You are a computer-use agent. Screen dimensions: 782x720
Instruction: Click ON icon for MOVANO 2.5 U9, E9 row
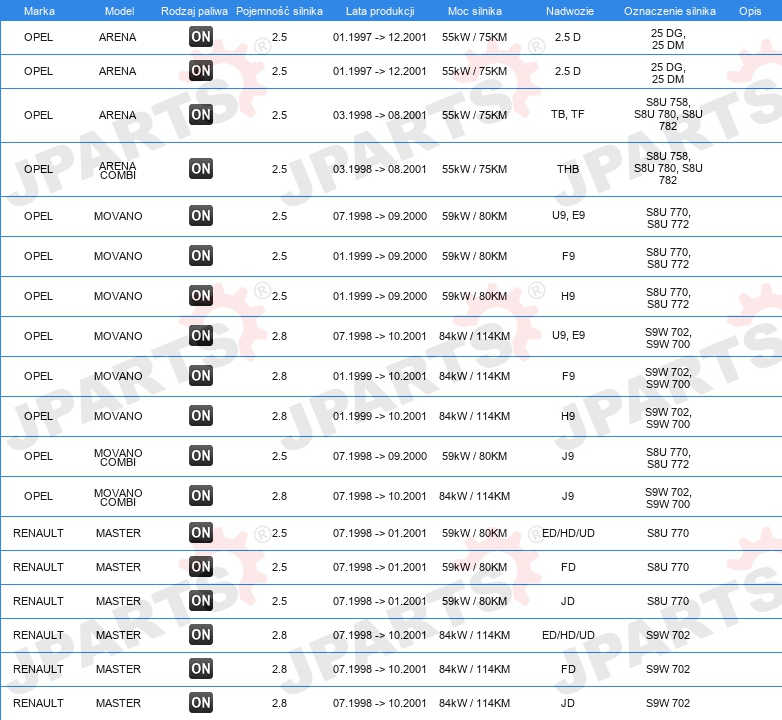[201, 215]
